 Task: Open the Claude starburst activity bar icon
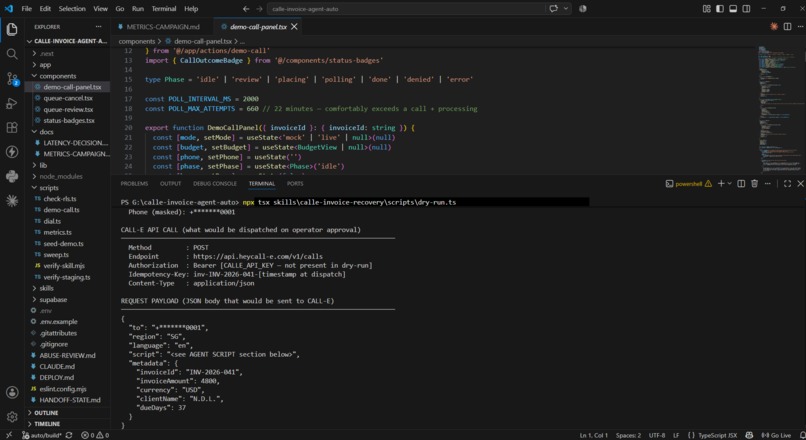pos(12,200)
